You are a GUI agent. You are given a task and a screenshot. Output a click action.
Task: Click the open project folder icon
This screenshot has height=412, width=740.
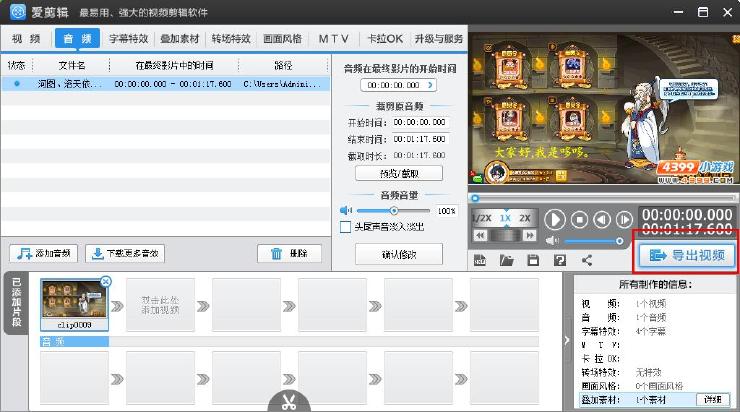click(506, 260)
